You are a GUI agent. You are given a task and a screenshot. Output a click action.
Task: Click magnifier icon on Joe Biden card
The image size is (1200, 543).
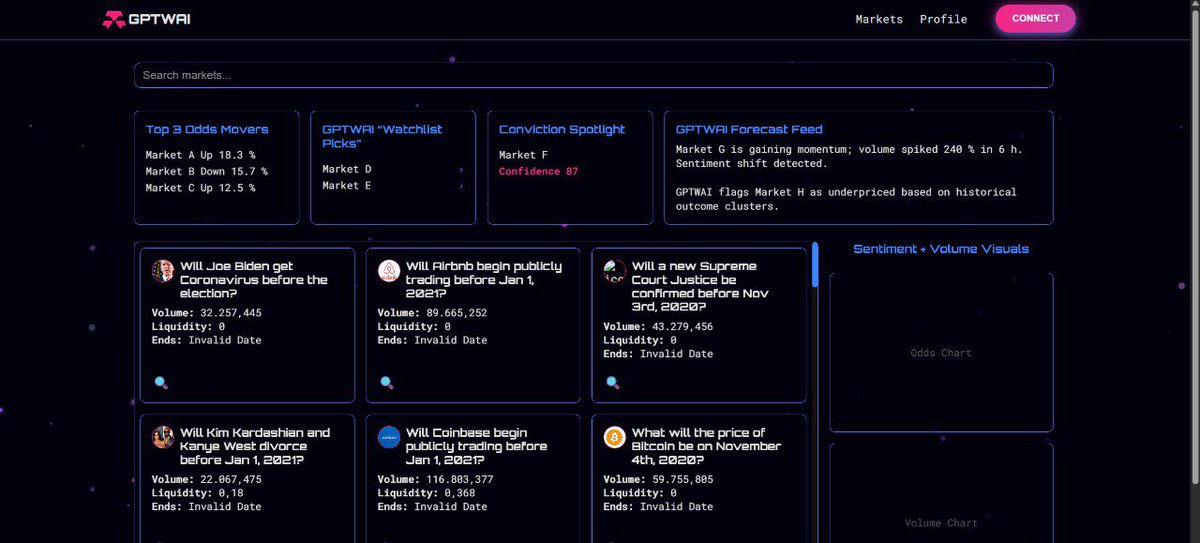161,382
